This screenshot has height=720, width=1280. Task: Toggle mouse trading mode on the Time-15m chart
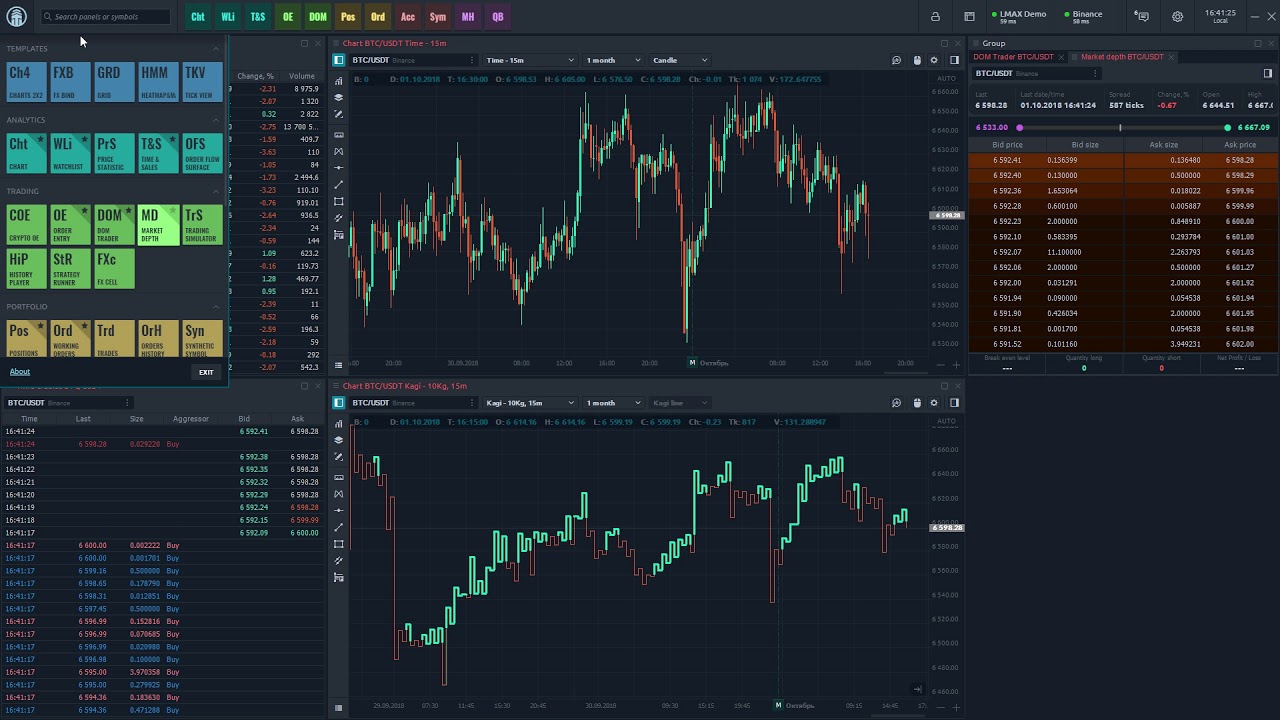(917, 60)
